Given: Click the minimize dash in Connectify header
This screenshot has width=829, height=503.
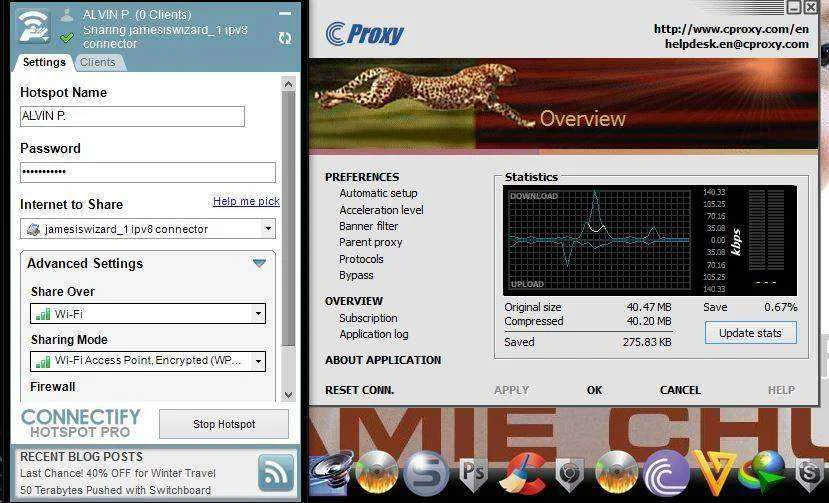Looking at the screenshot, I should [x=285, y=14].
